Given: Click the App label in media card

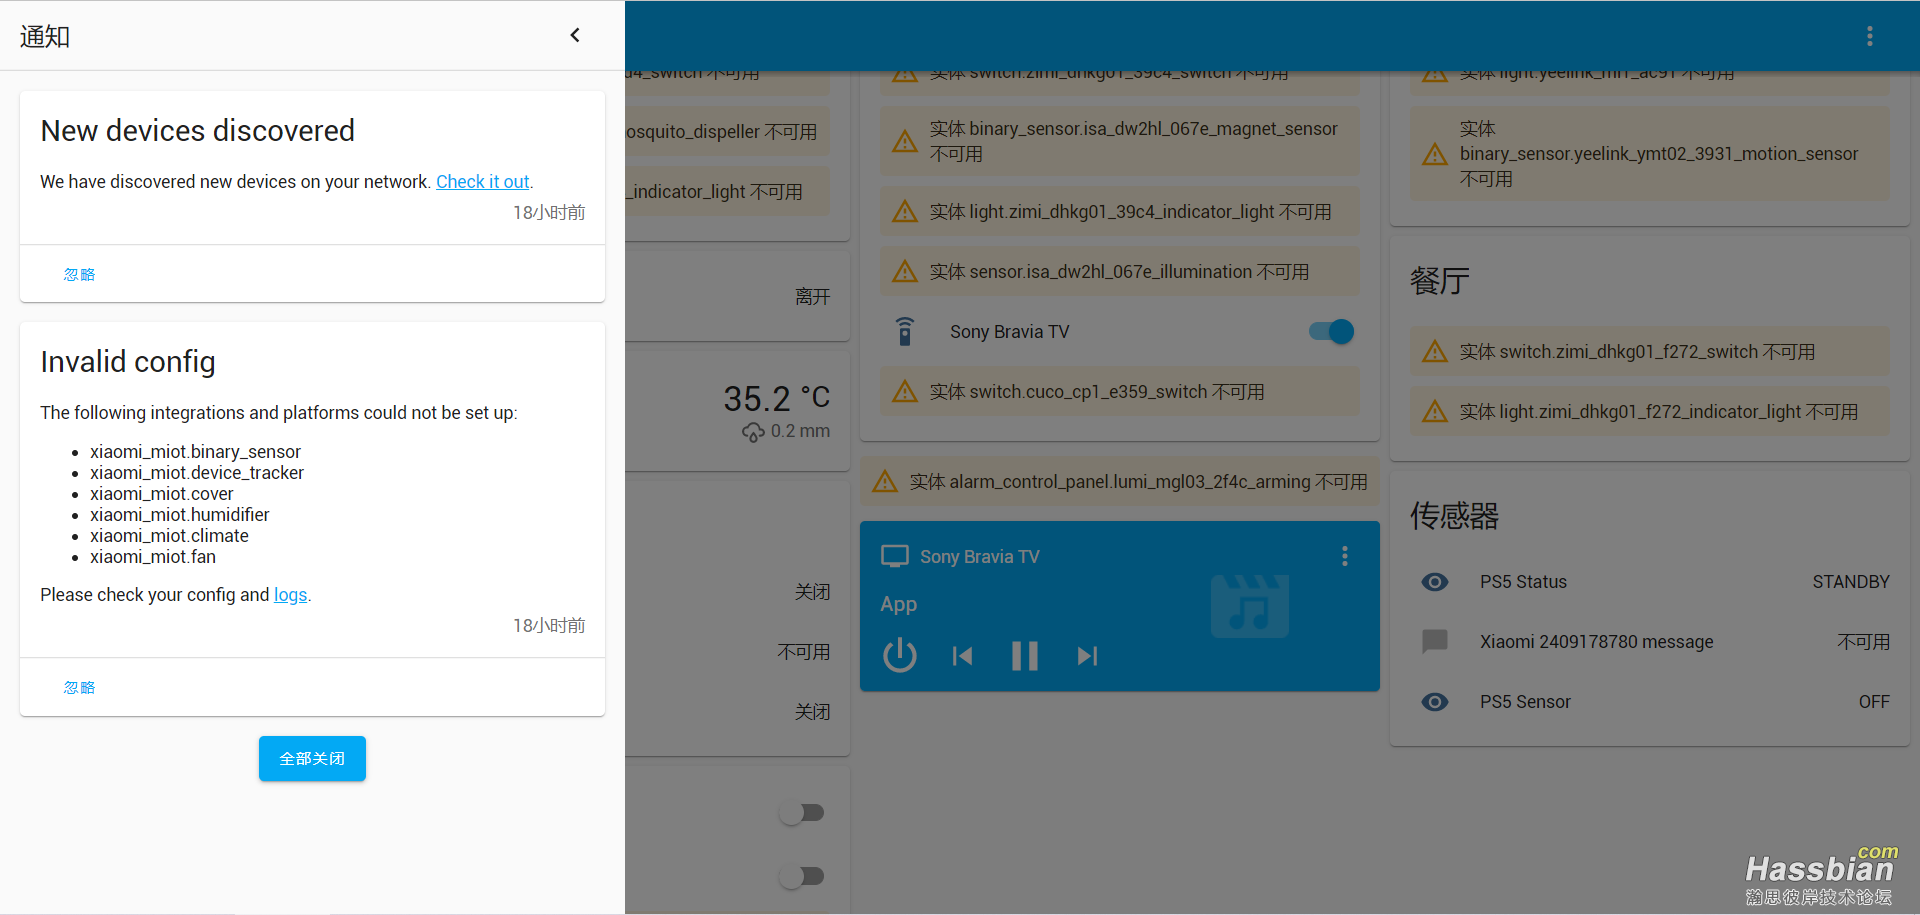Looking at the screenshot, I should click(x=898, y=604).
